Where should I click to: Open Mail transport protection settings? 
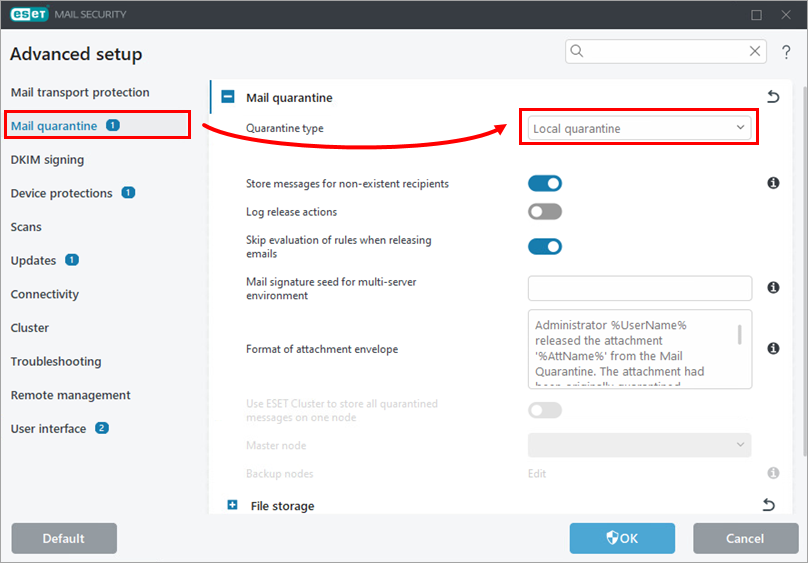point(80,92)
